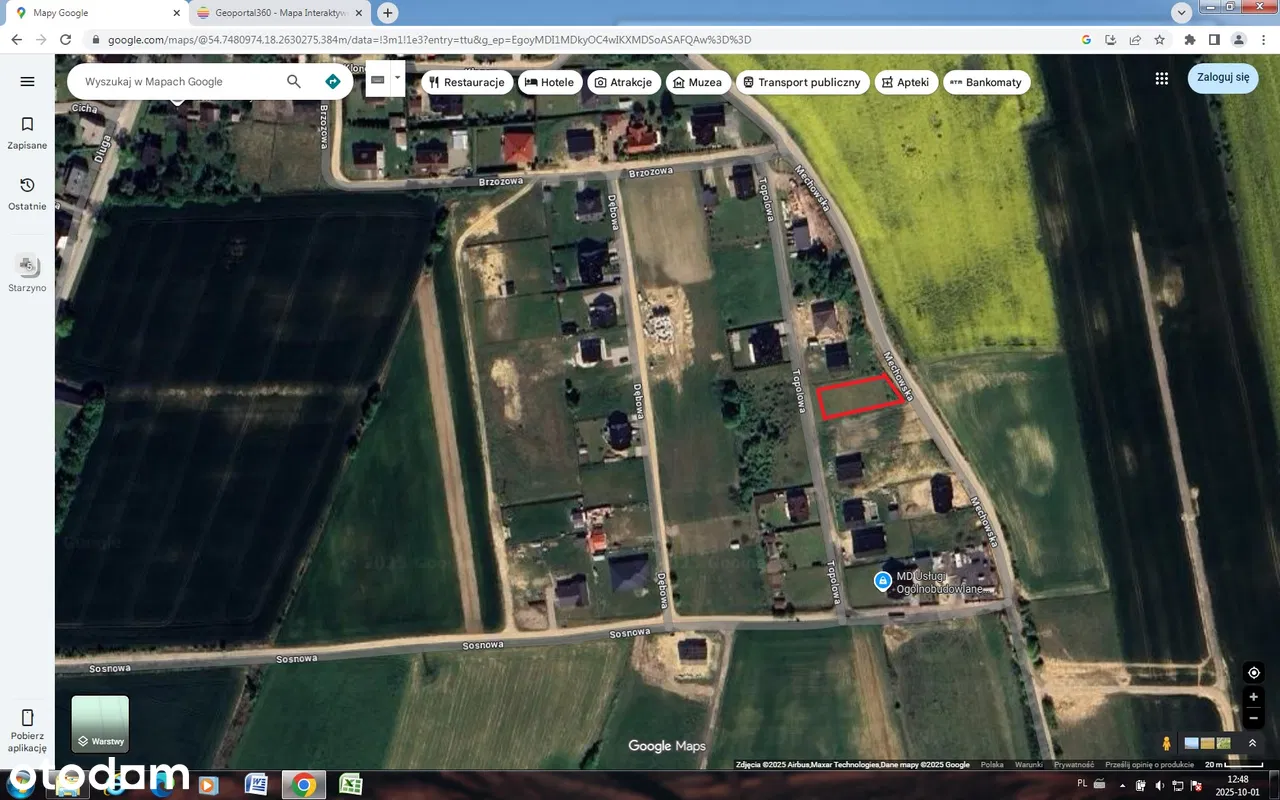Open the keyboard input tool dropdown arrow
Viewport: 1280px width, 800px height.
[x=397, y=77]
